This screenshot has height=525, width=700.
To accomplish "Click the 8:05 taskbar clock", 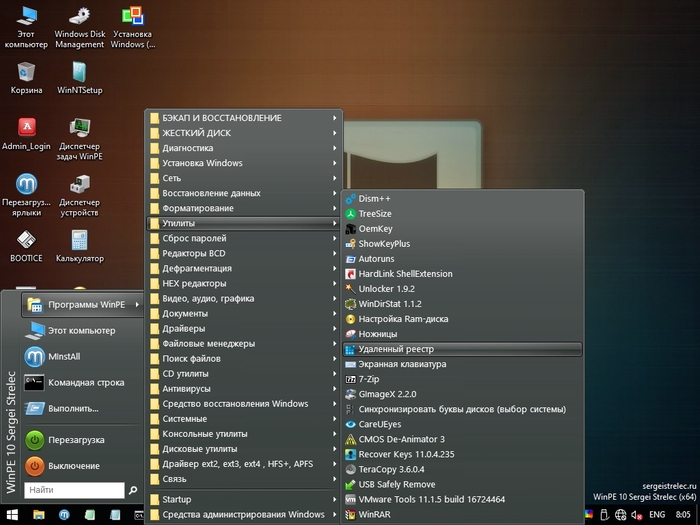I will tap(683, 515).
